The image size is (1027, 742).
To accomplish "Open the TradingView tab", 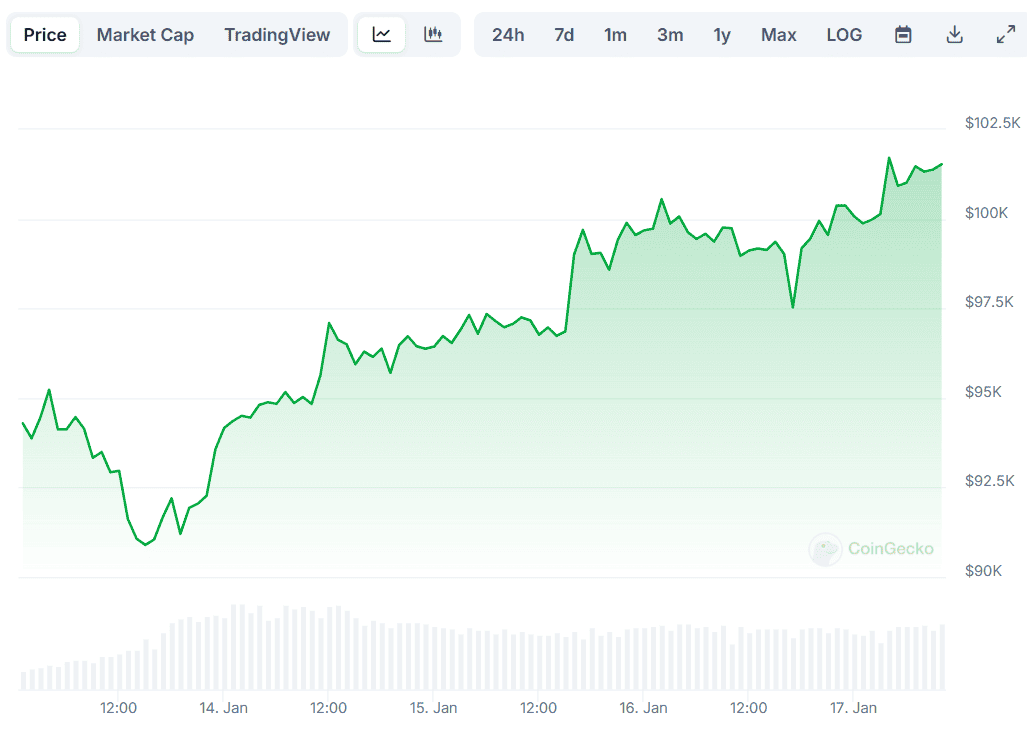I will [277, 35].
